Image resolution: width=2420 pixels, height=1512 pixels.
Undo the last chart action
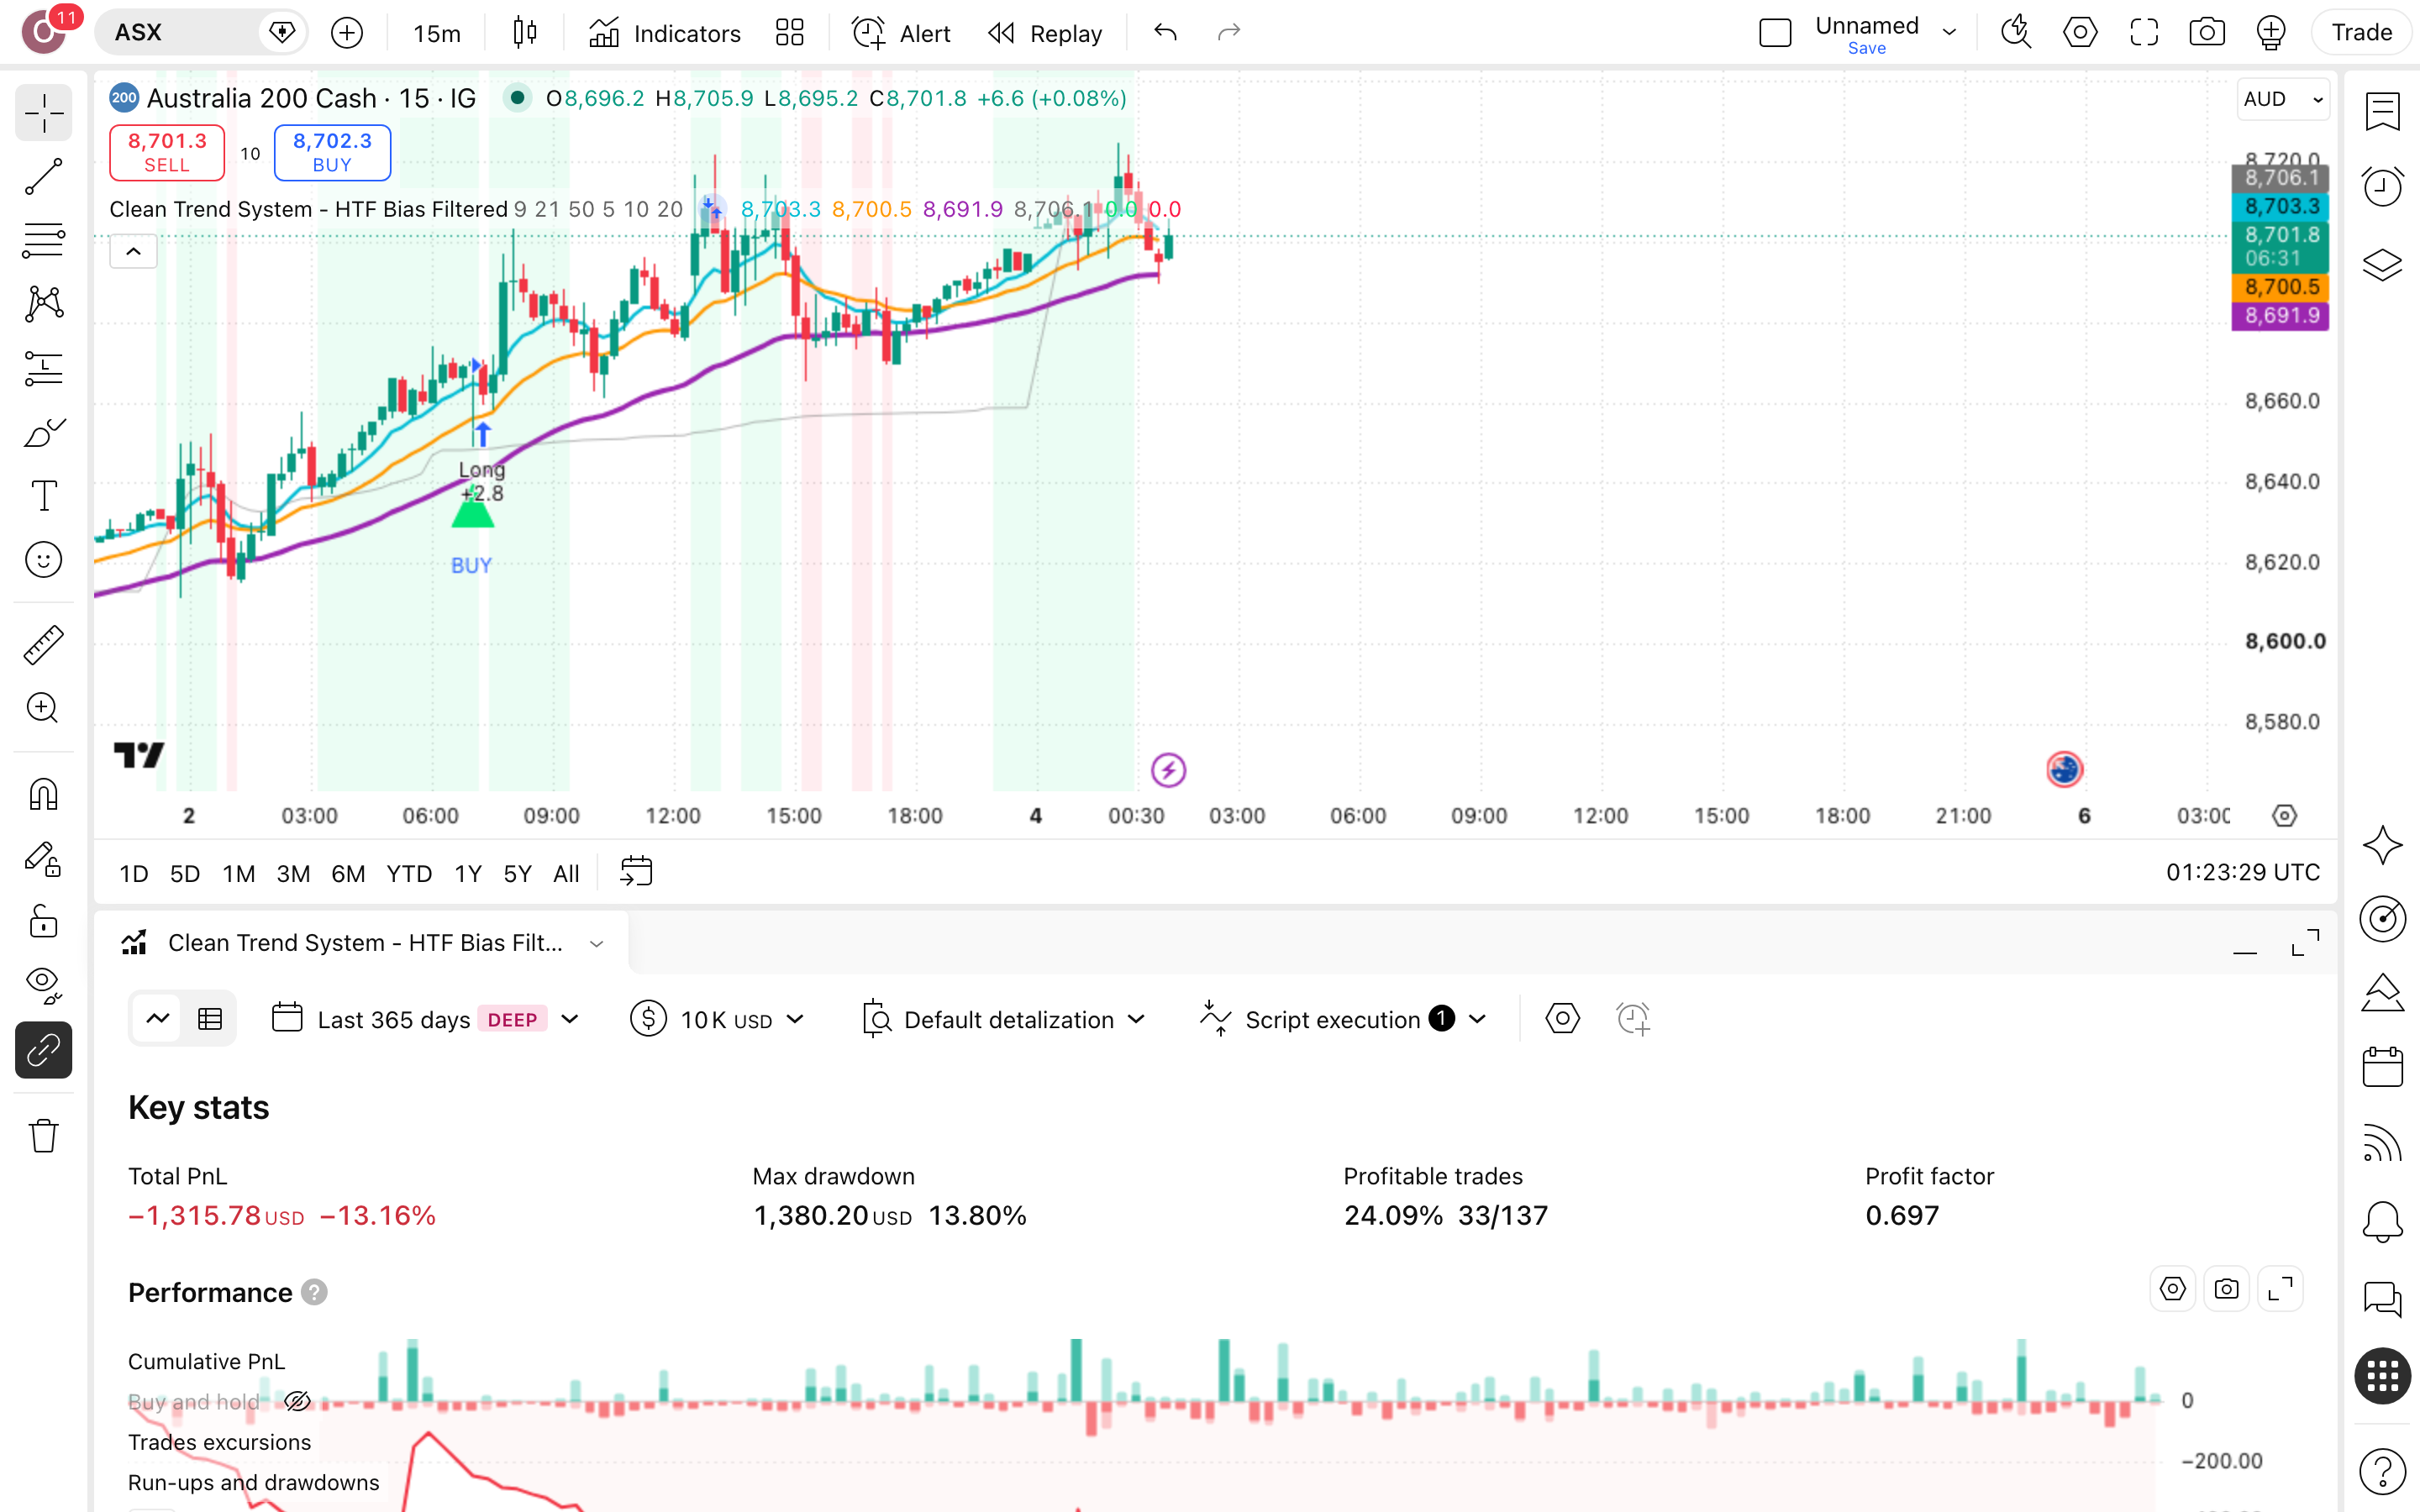pyautogui.click(x=1165, y=33)
